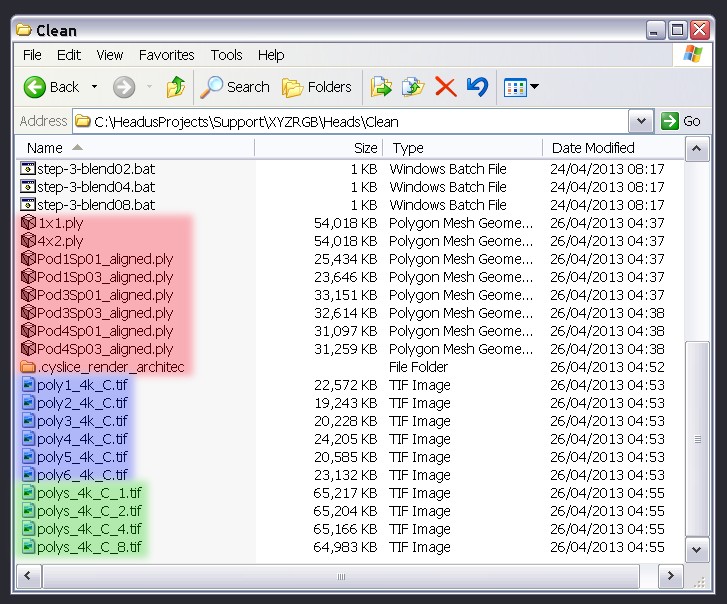Select Pod4Sp01_aligned.ply file name
The width and height of the screenshot is (727, 604).
105,331
